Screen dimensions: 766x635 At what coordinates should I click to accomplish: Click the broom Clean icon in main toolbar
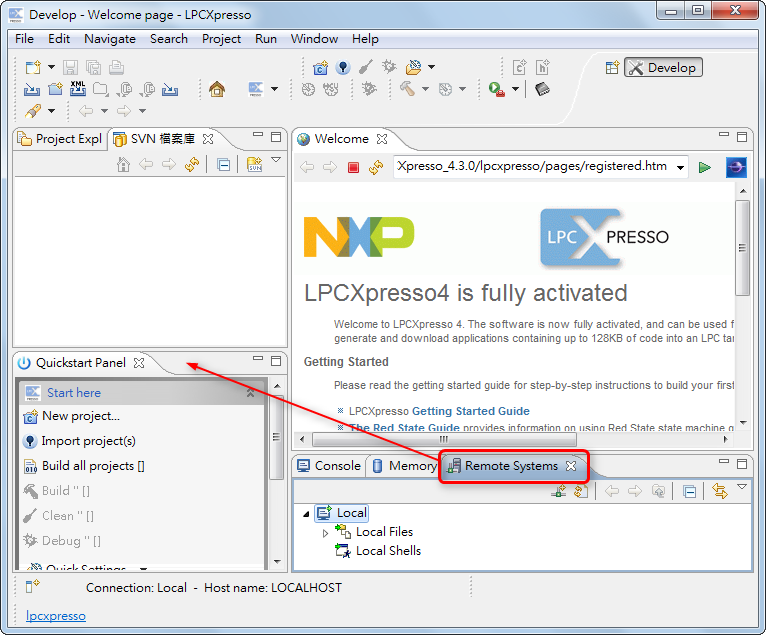[x=366, y=67]
